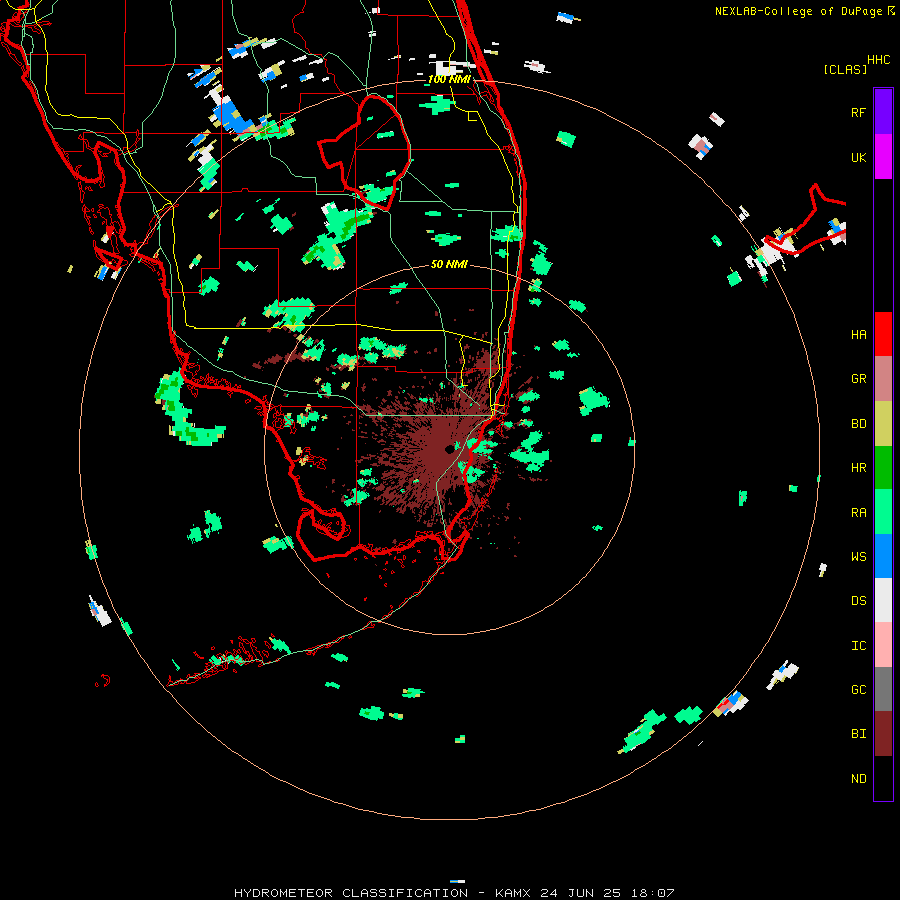
Task: Click the BD legend label
Action: 858,424
